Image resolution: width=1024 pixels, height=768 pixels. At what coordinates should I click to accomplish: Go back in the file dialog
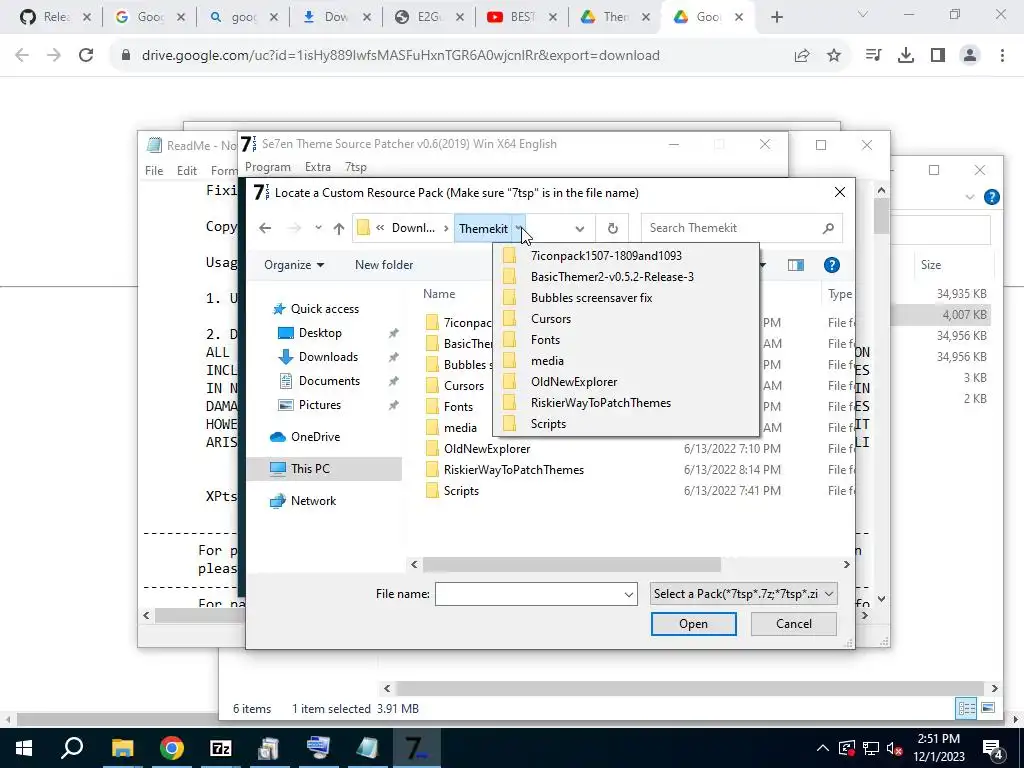click(264, 228)
